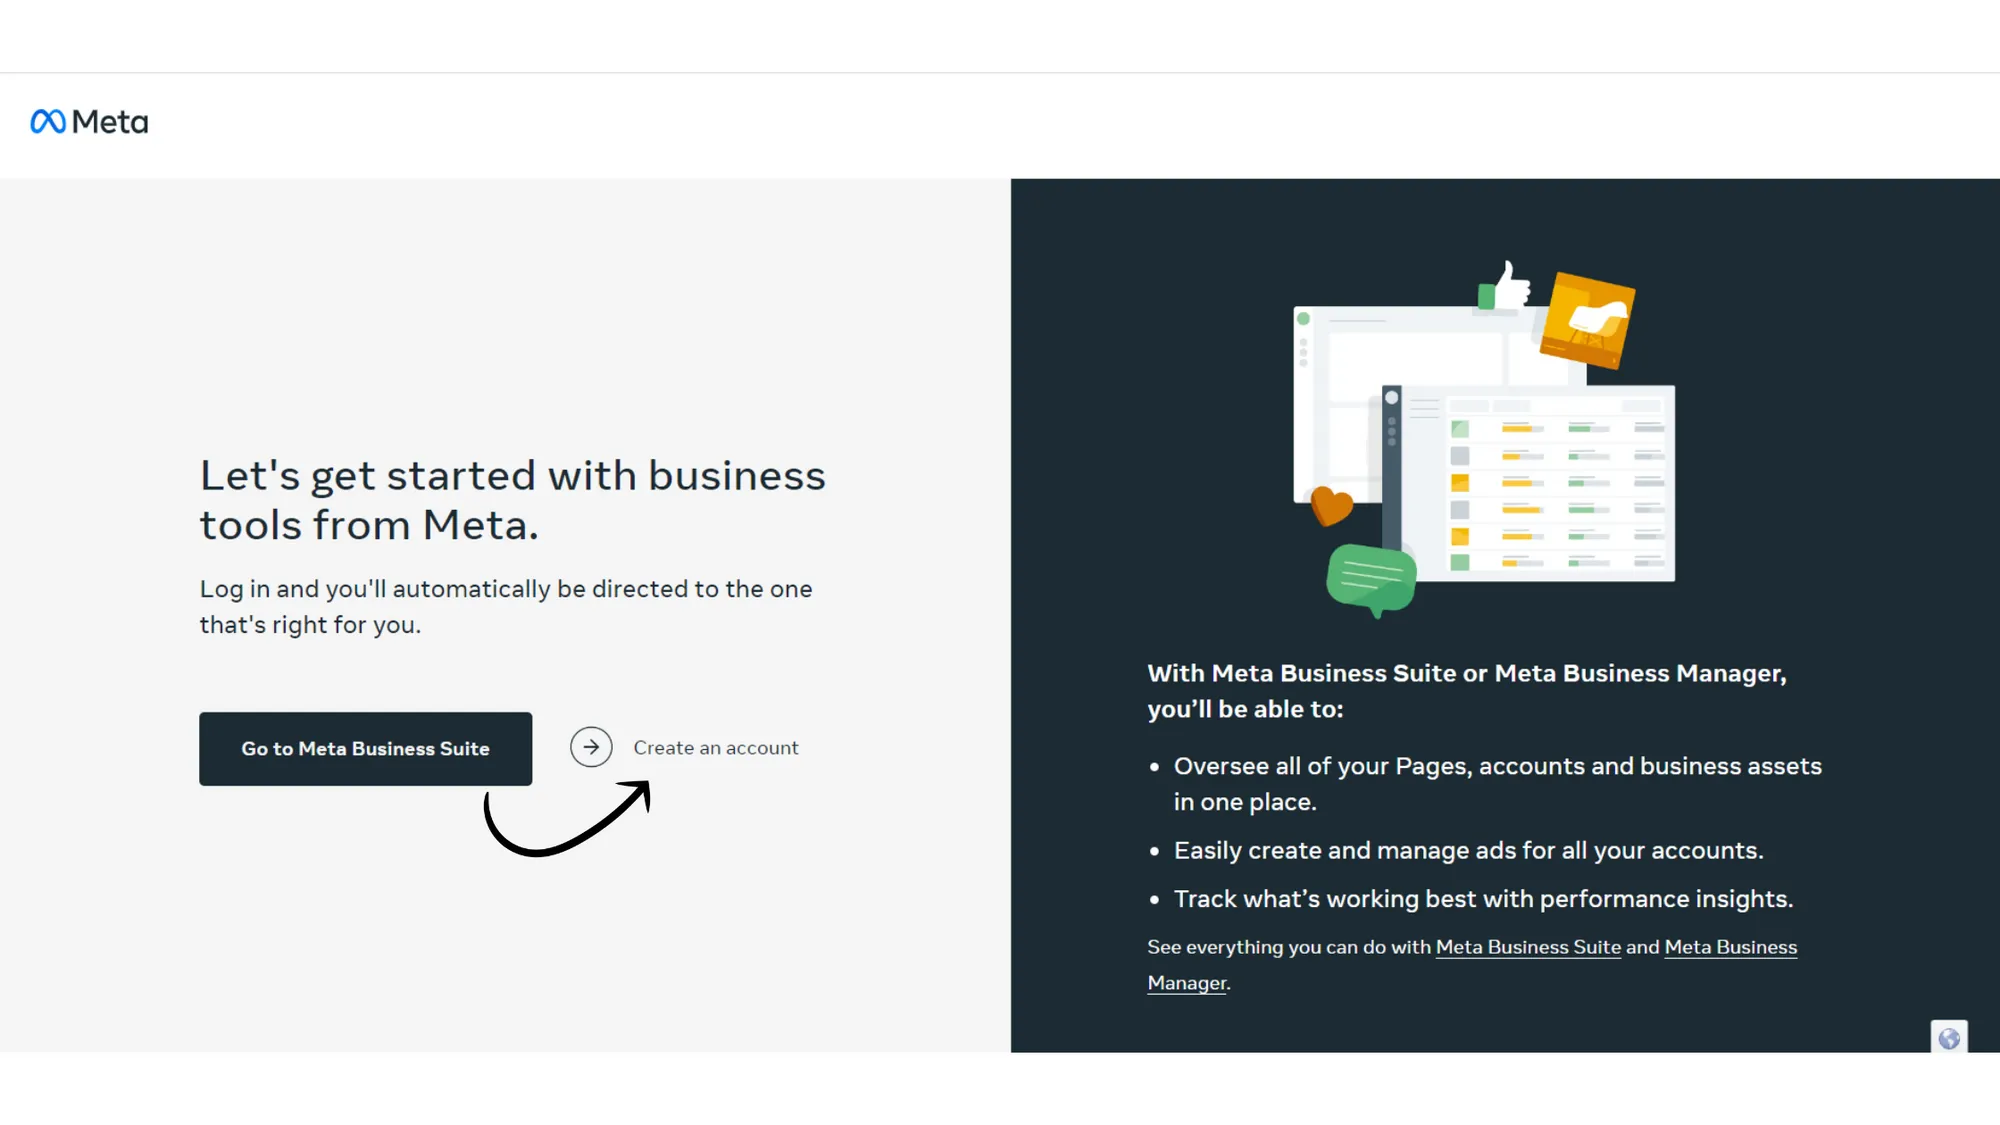Click the green status dot on the dashboard graphic
The image size is (2000, 1125).
[x=1305, y=316]
